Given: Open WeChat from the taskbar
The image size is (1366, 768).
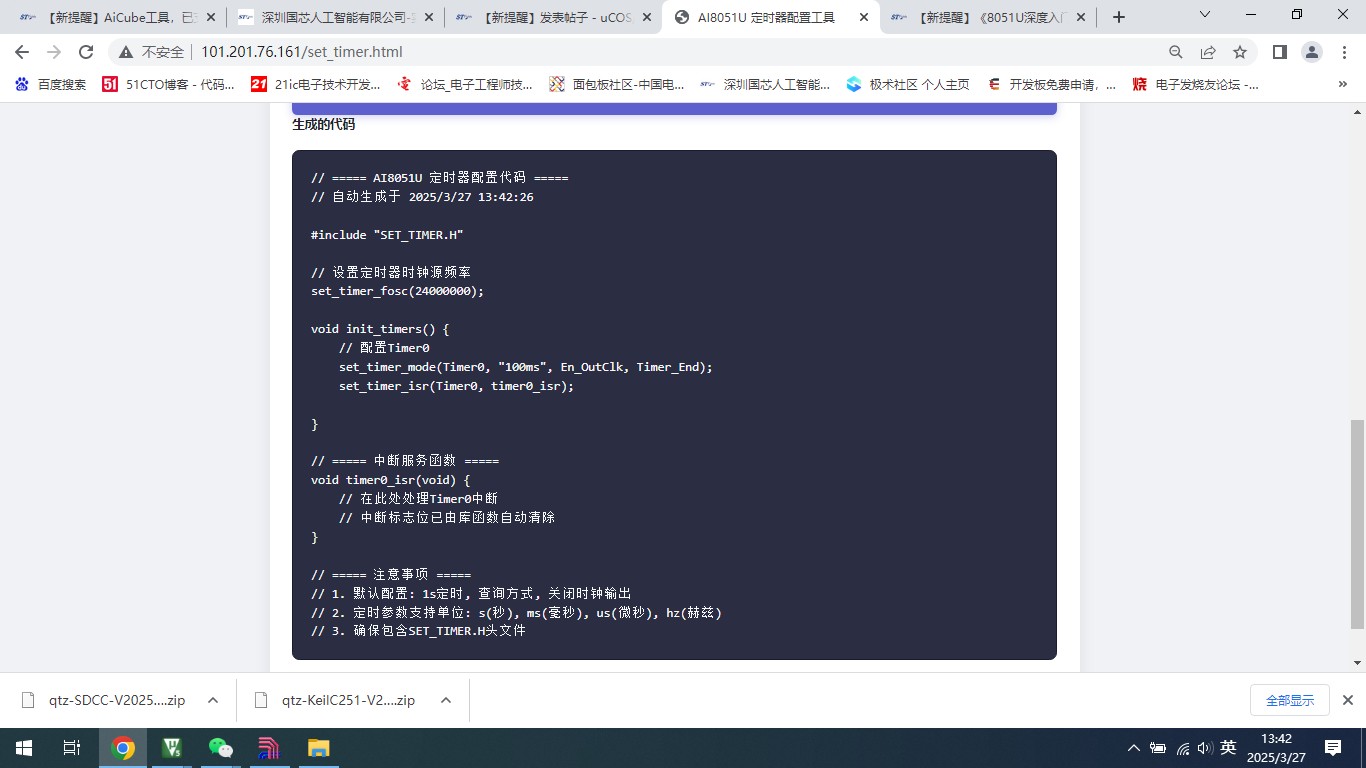Looking at the screenshot, I should (220, 748).
